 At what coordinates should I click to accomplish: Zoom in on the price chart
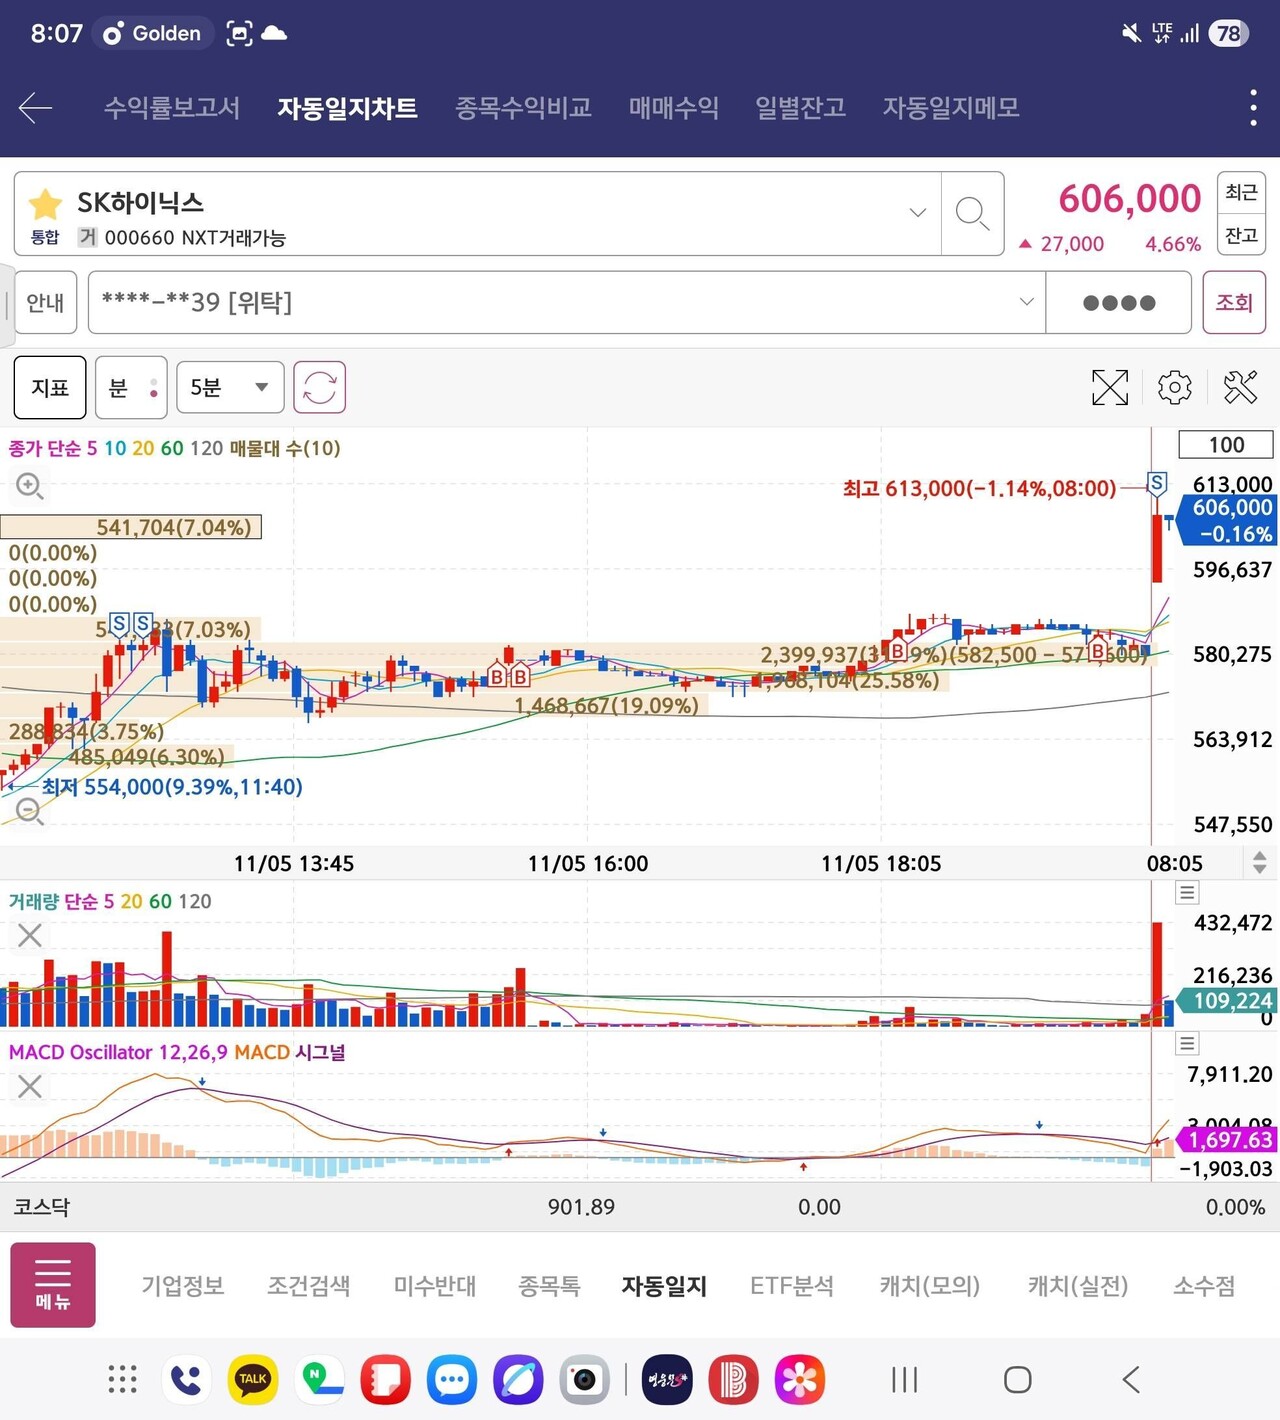[x=29, y=486]
